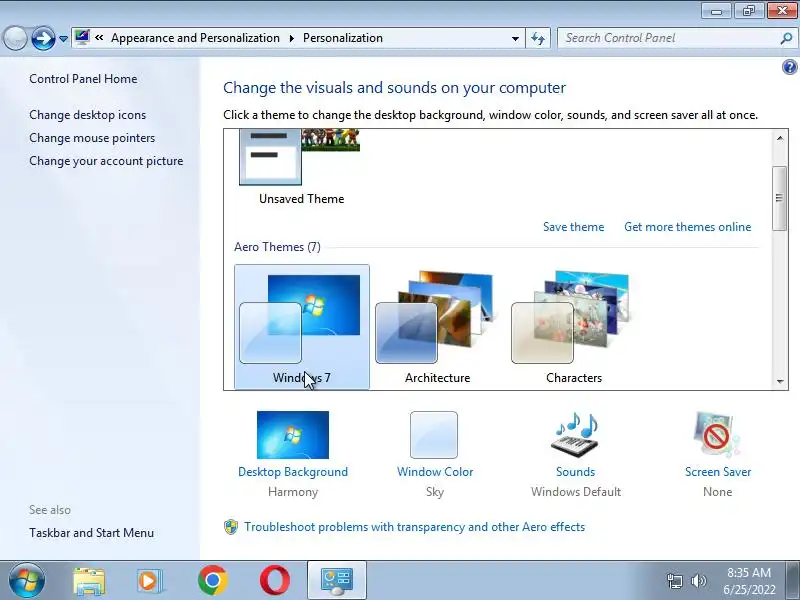This screenshot has width=800, height=600.
Task: Click the Show desktop strip on taskbar
Action: coord(793,581)
